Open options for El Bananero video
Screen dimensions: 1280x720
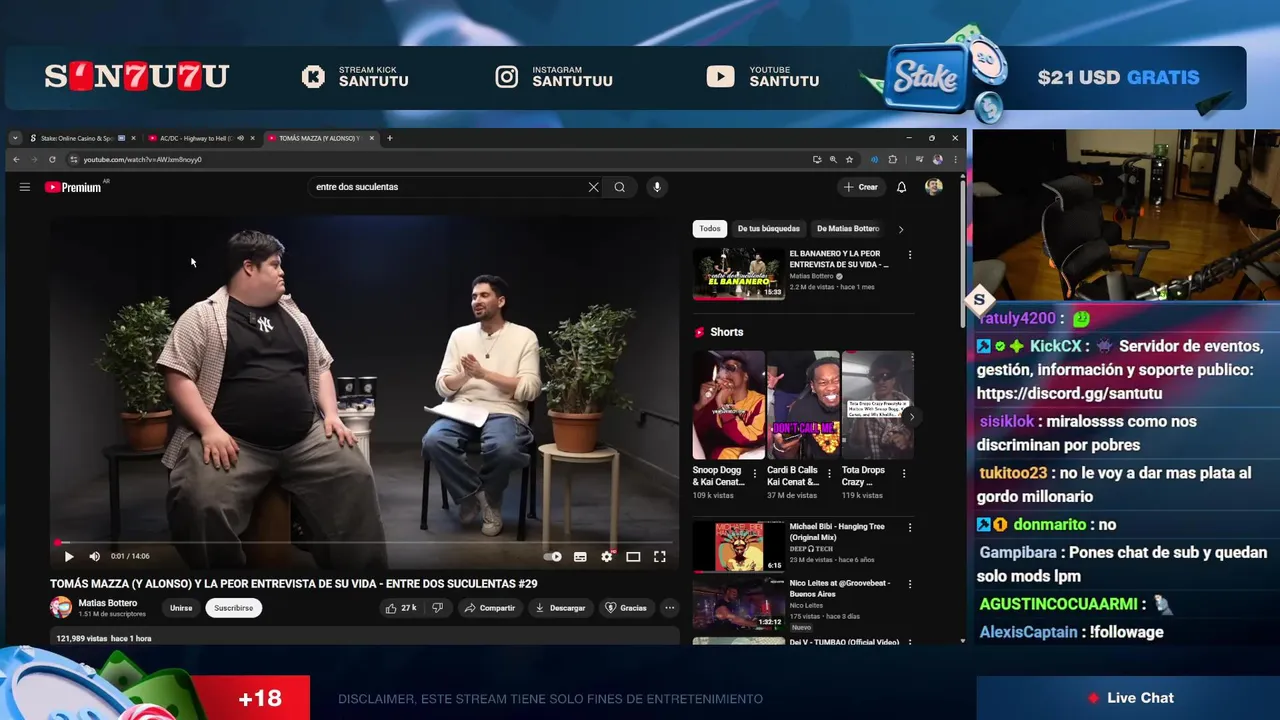pyautogui.click(x=910, y=255)
